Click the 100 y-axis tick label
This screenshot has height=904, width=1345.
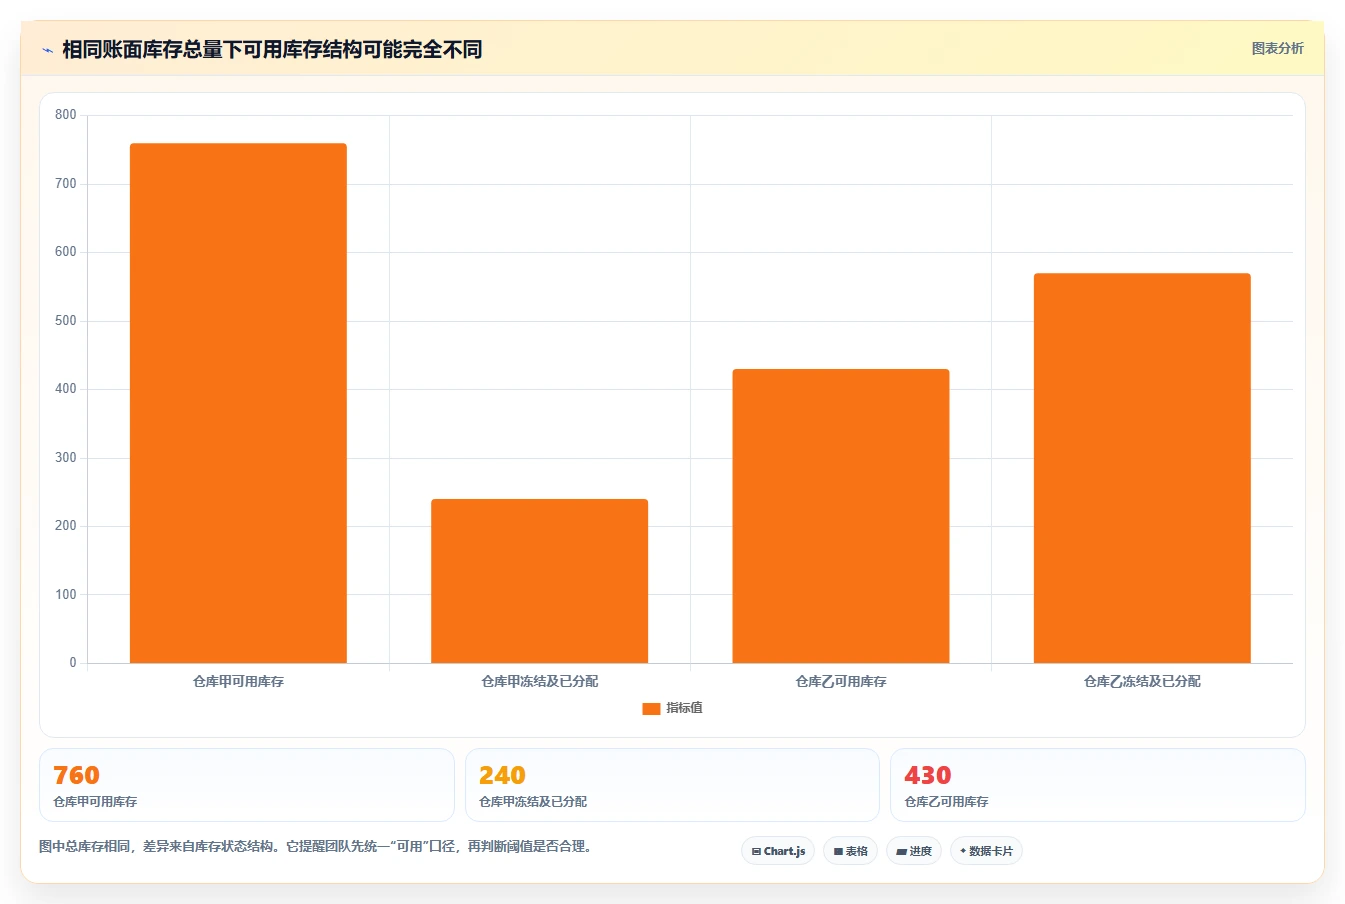pos(66,595)
